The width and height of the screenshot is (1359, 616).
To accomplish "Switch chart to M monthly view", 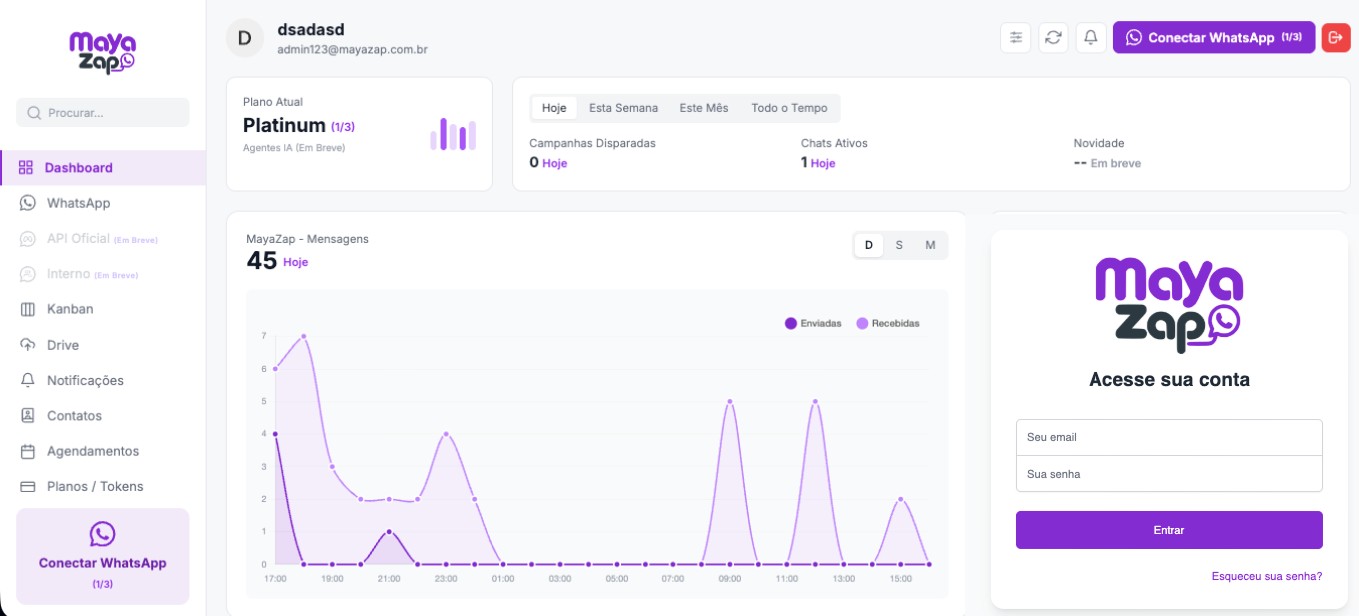I will point(930,245).
